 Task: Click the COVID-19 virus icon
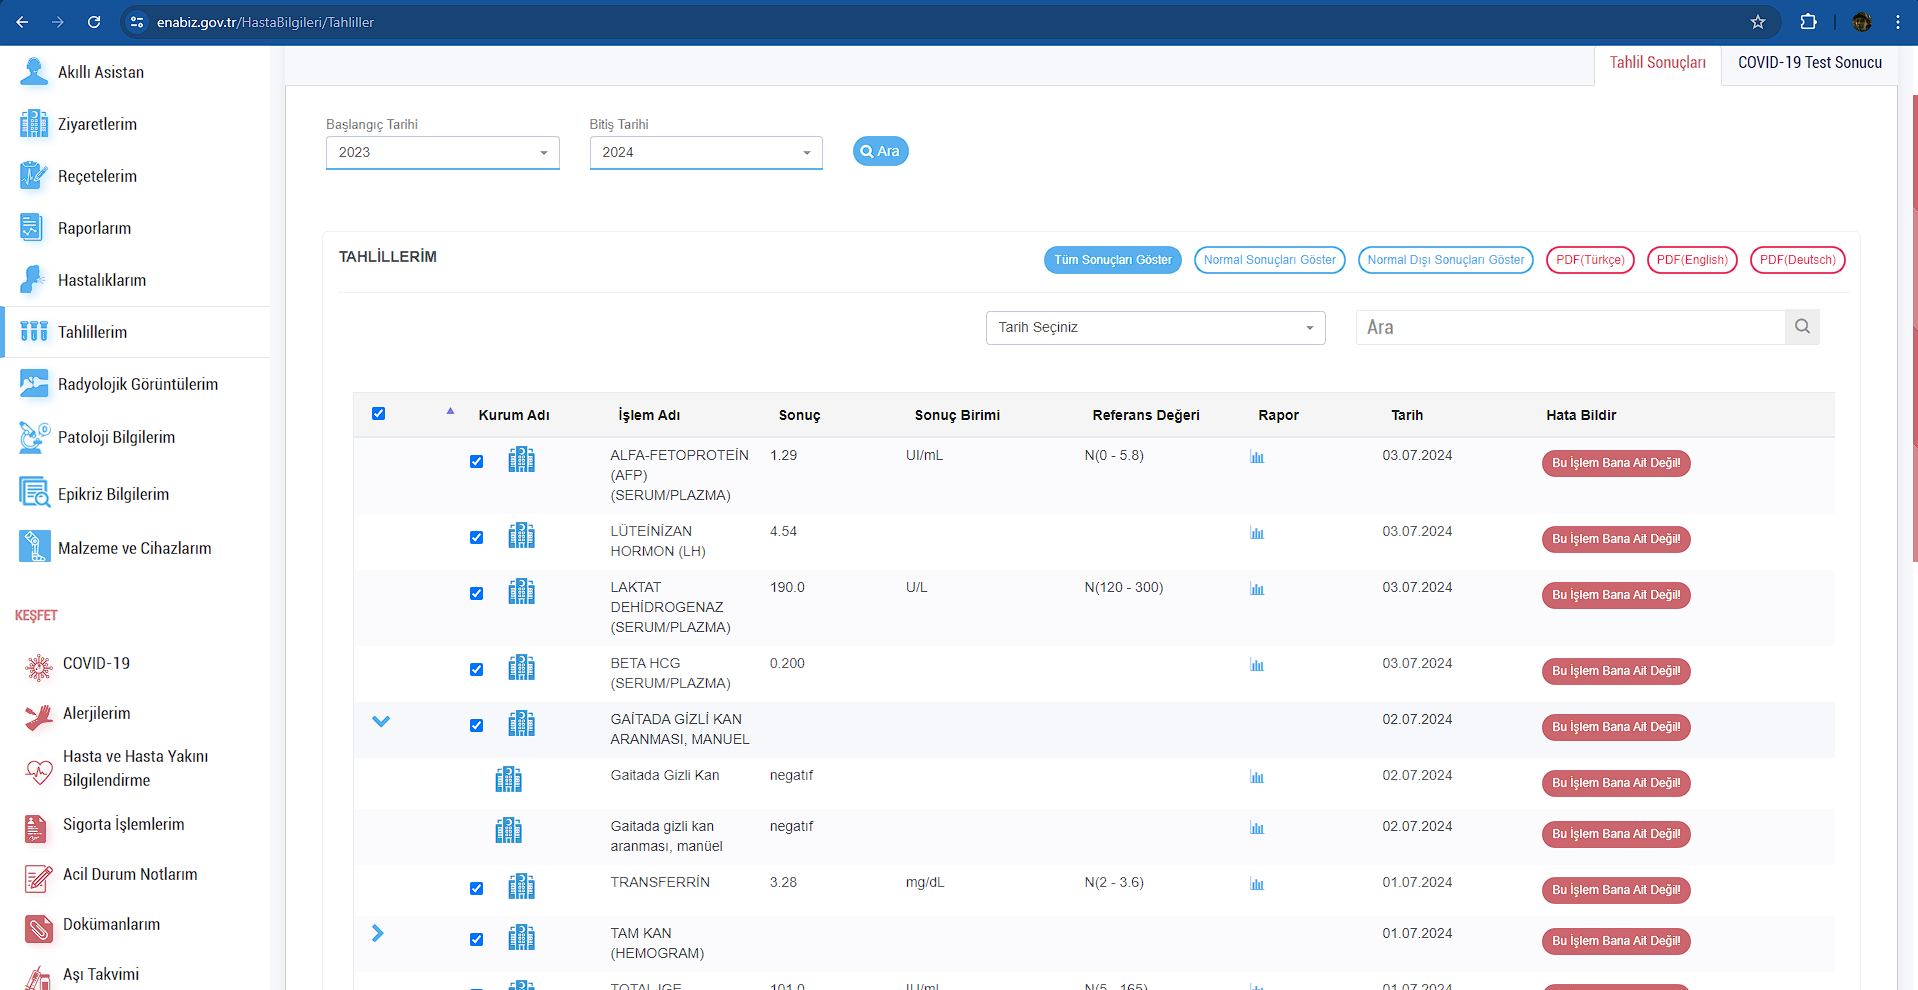(x=39, y=667)
